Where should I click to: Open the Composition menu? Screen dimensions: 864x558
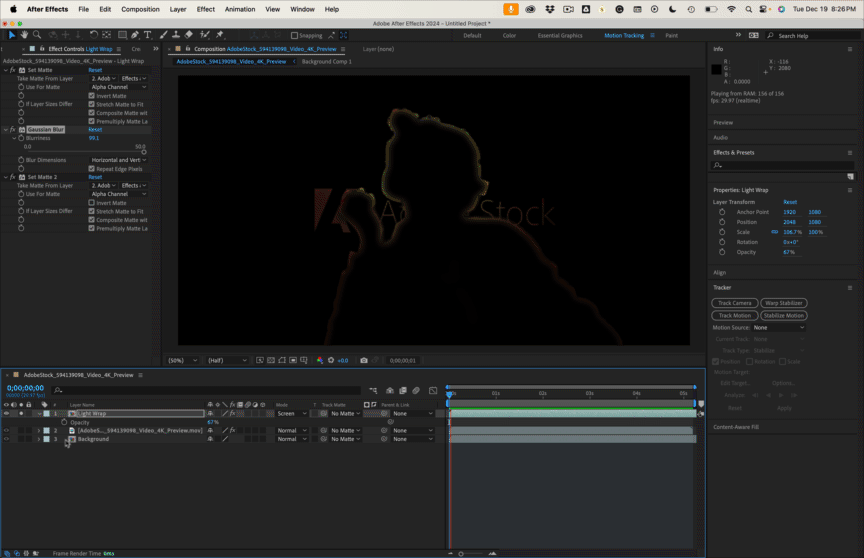pyautogui.click(x=140, y=9)
